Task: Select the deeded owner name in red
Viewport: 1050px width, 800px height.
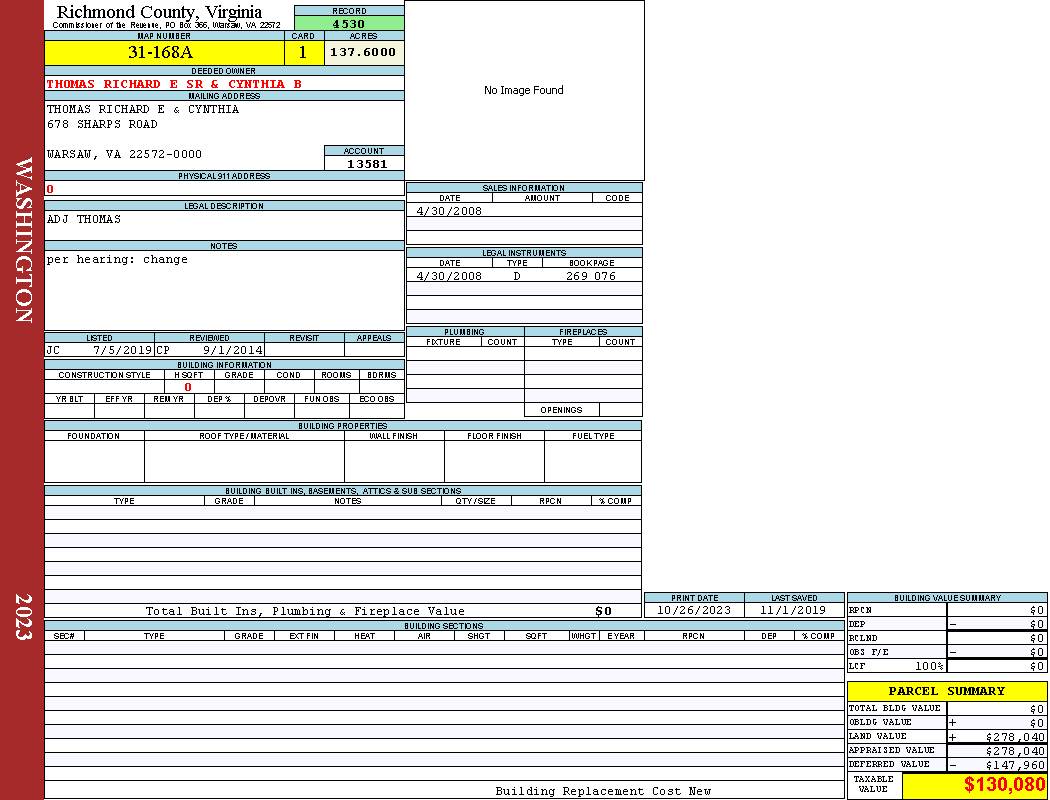Action: (174, 84)
